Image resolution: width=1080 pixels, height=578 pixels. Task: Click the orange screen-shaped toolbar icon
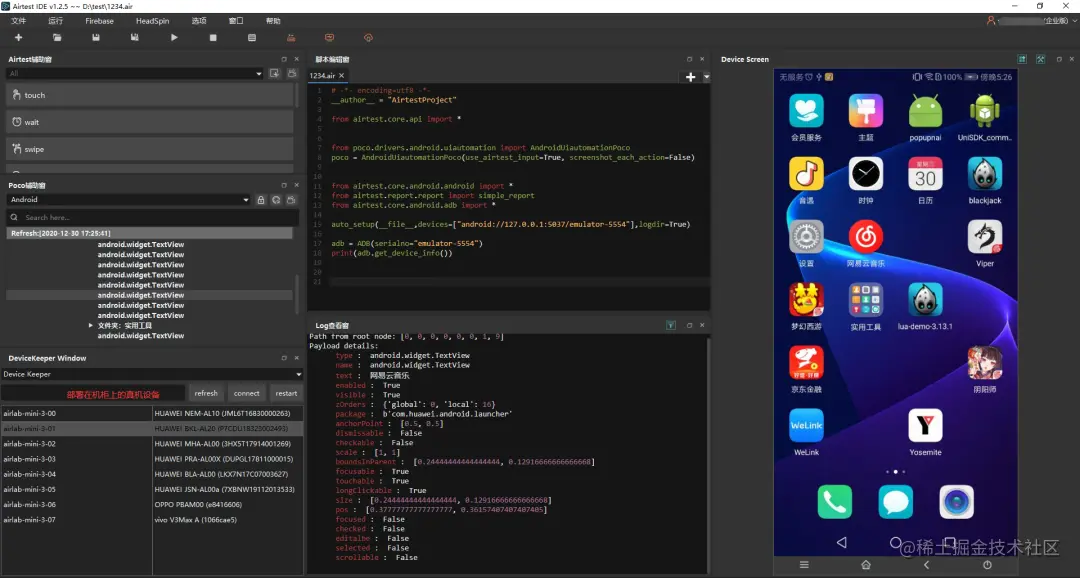coord(329,38)
